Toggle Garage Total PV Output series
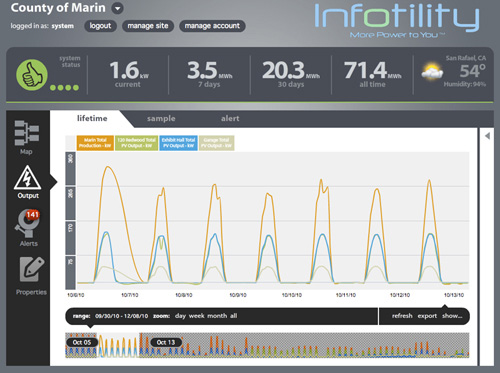Image resolution: width=500 pixels, height=373 pixels. [217, 143]
